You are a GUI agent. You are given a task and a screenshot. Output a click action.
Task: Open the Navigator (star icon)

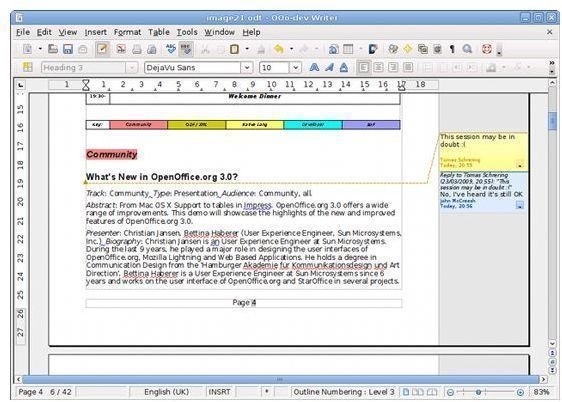pyautogui.click(x=408, y=49)
